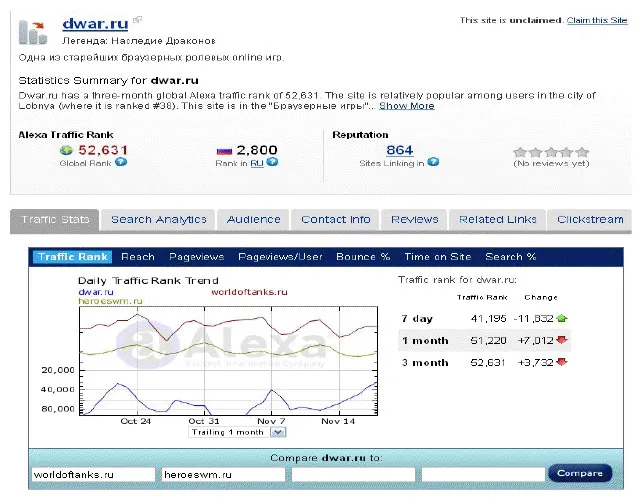The height and width of the screenshot is (502, 642).
Task: Click the 864 sites linking in link
Action: click(x=399, y=150)
